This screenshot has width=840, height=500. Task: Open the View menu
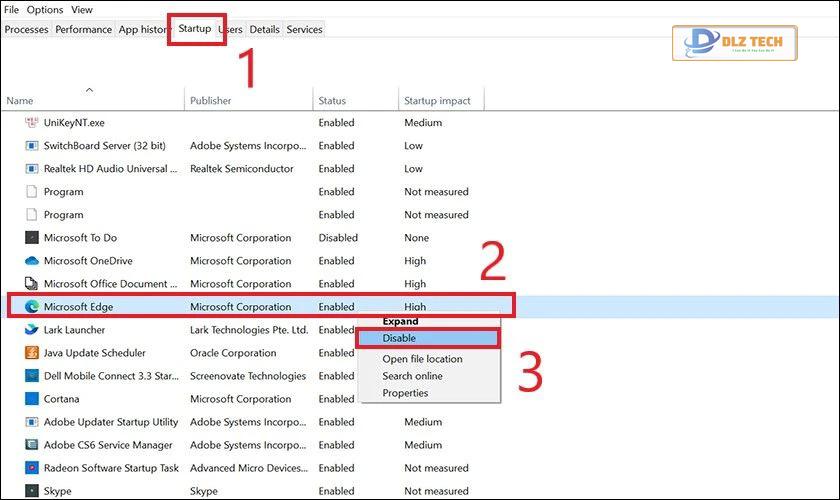pos(82,10)
